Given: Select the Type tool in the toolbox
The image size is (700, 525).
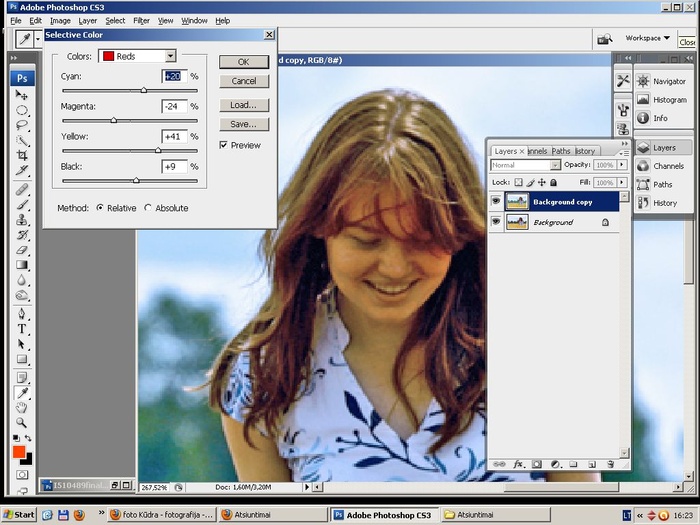Looking at the screenshot, I should click(x=22, y=329).
